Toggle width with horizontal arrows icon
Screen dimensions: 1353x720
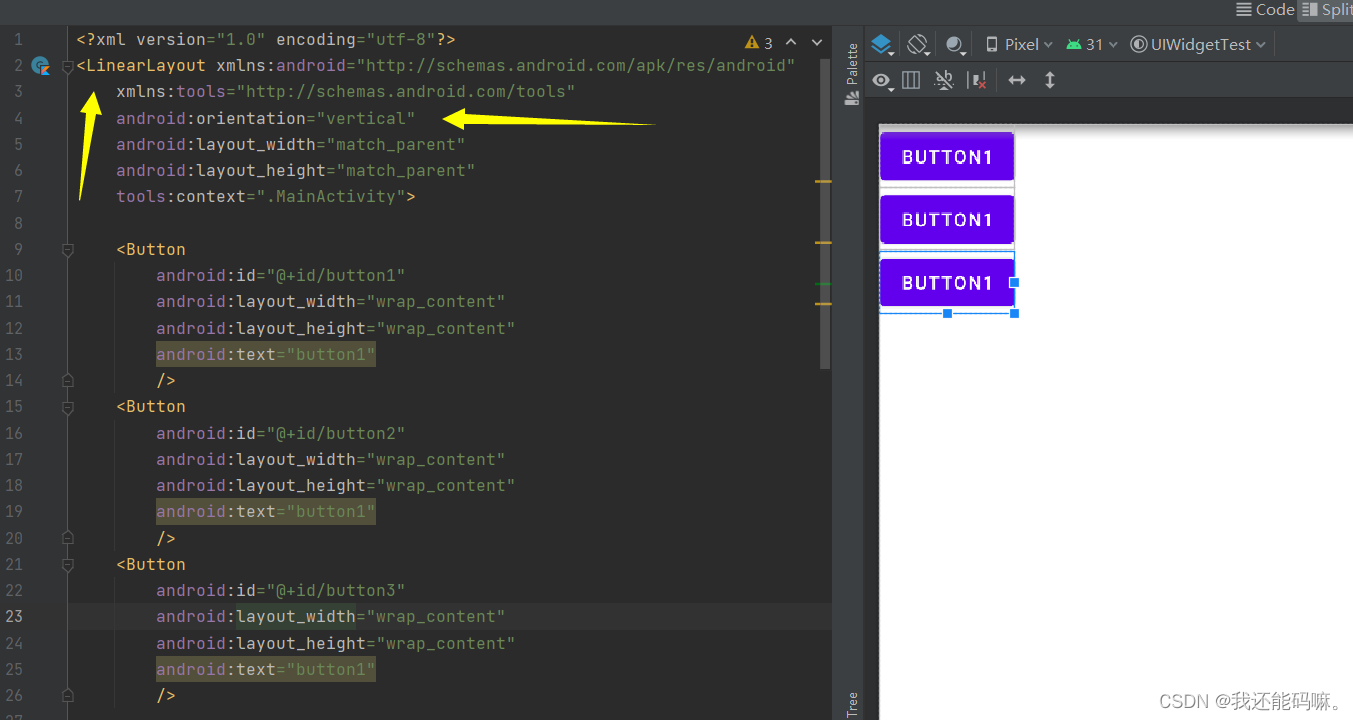1017,80
